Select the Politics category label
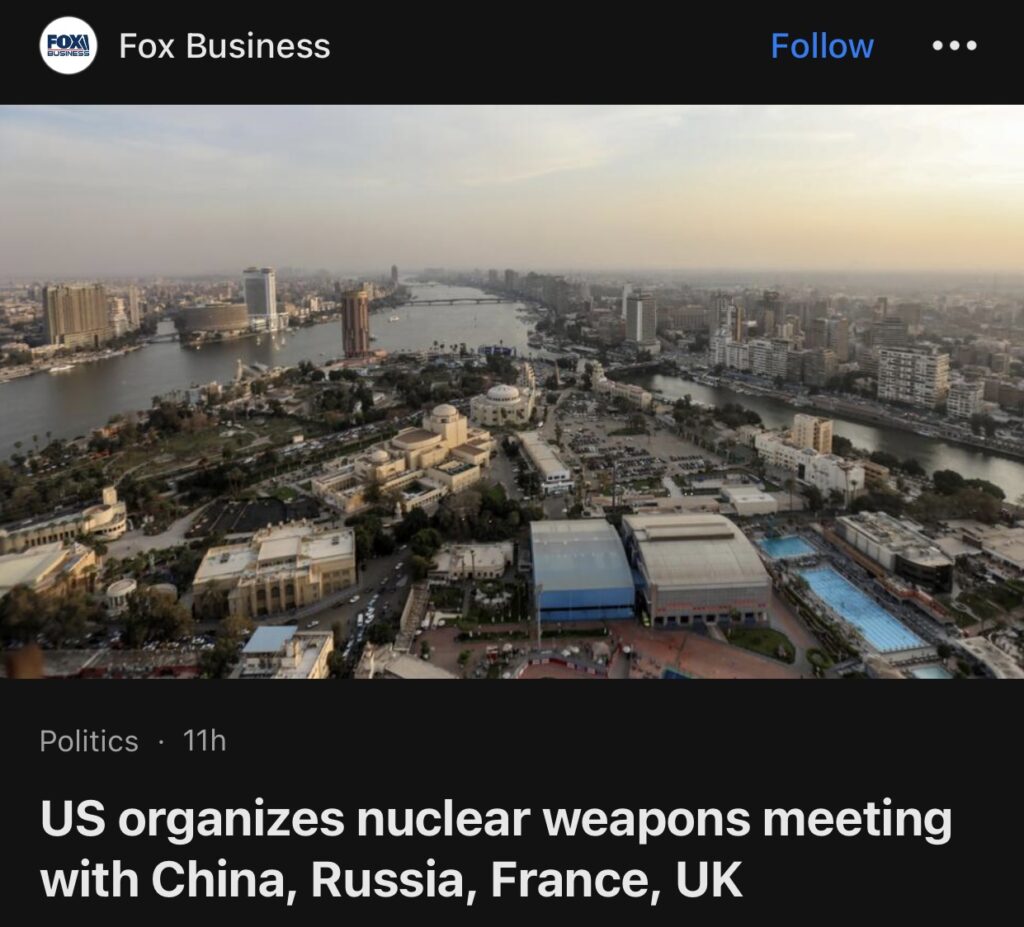 pos(89,741)
